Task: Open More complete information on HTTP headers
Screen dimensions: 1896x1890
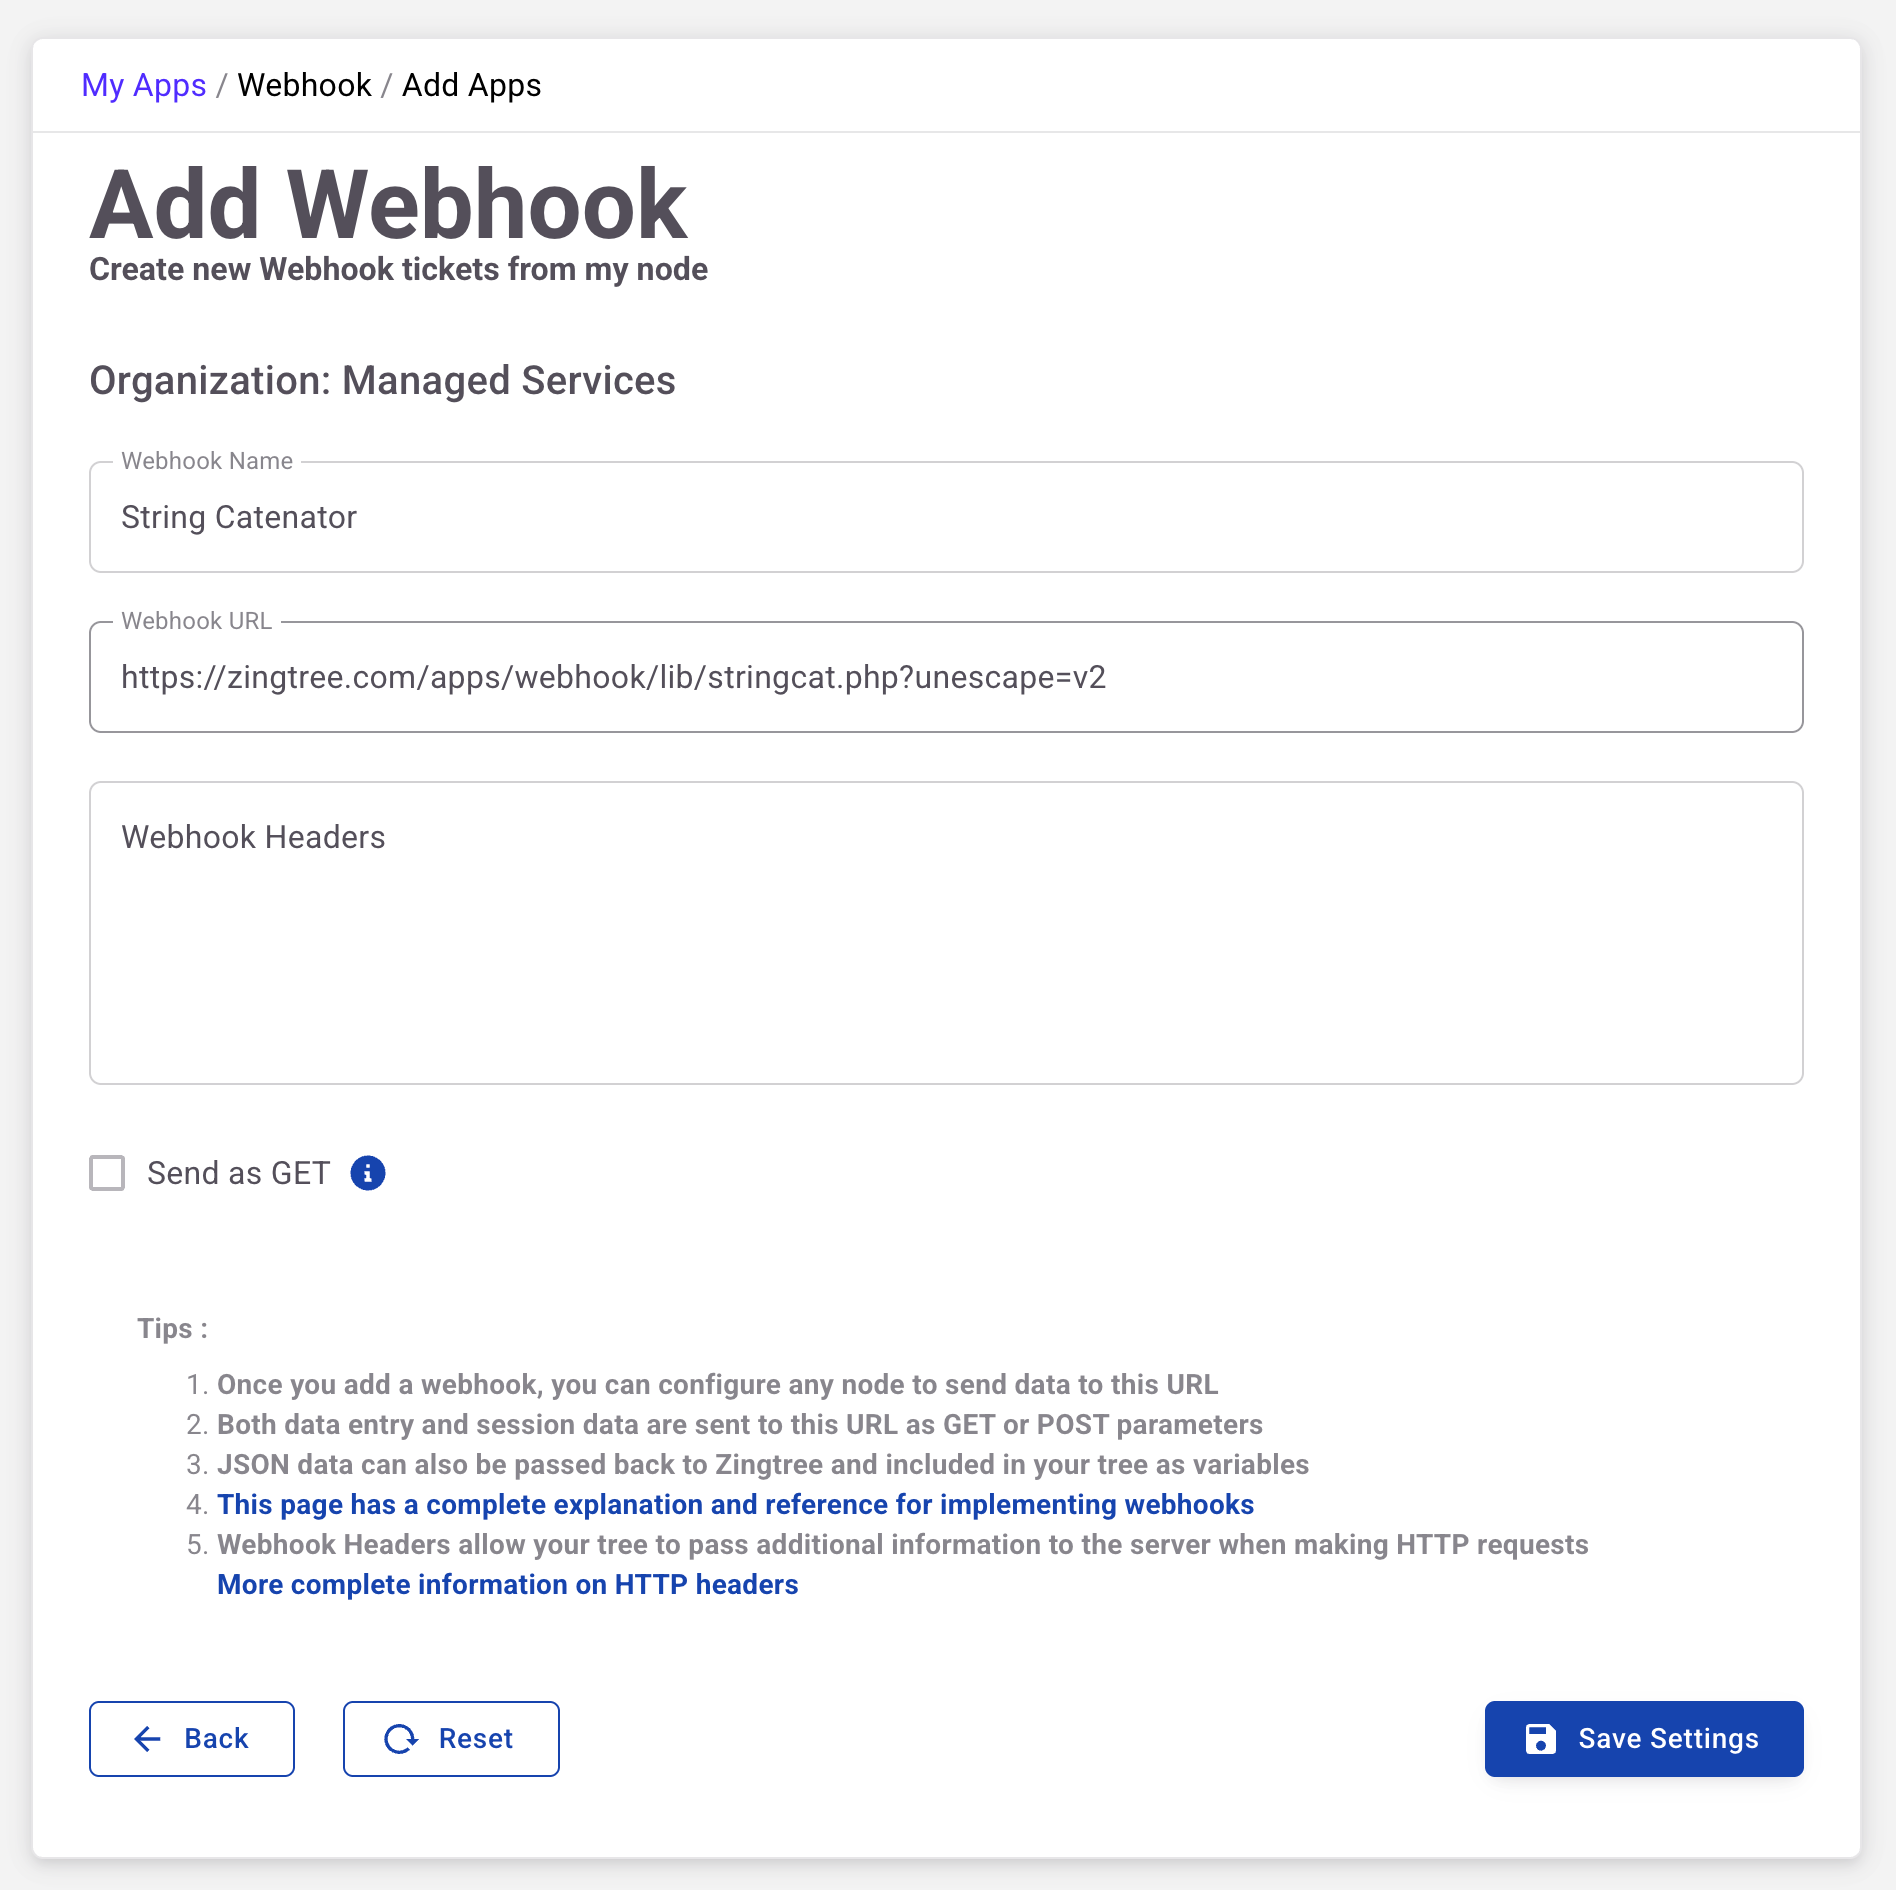Action: (507, 1585)
